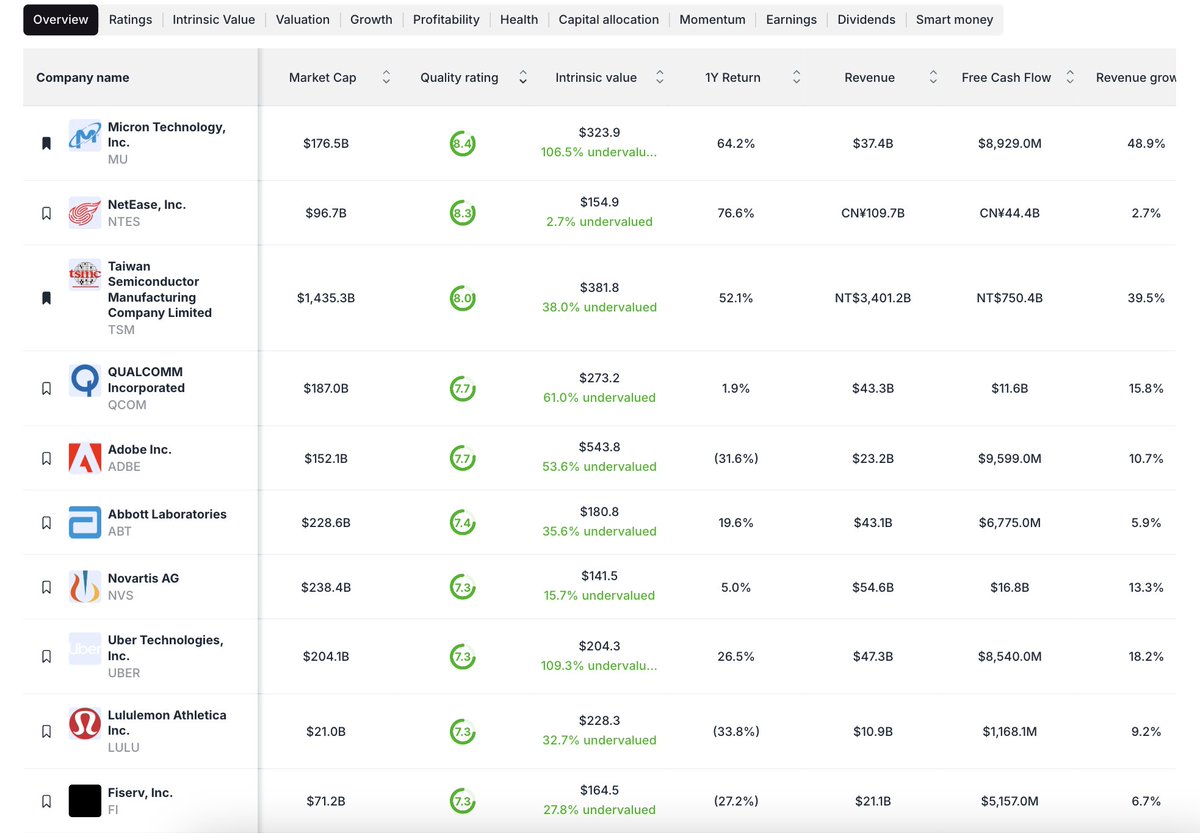Click the QUALCOMM company logo

pos(85,380)
